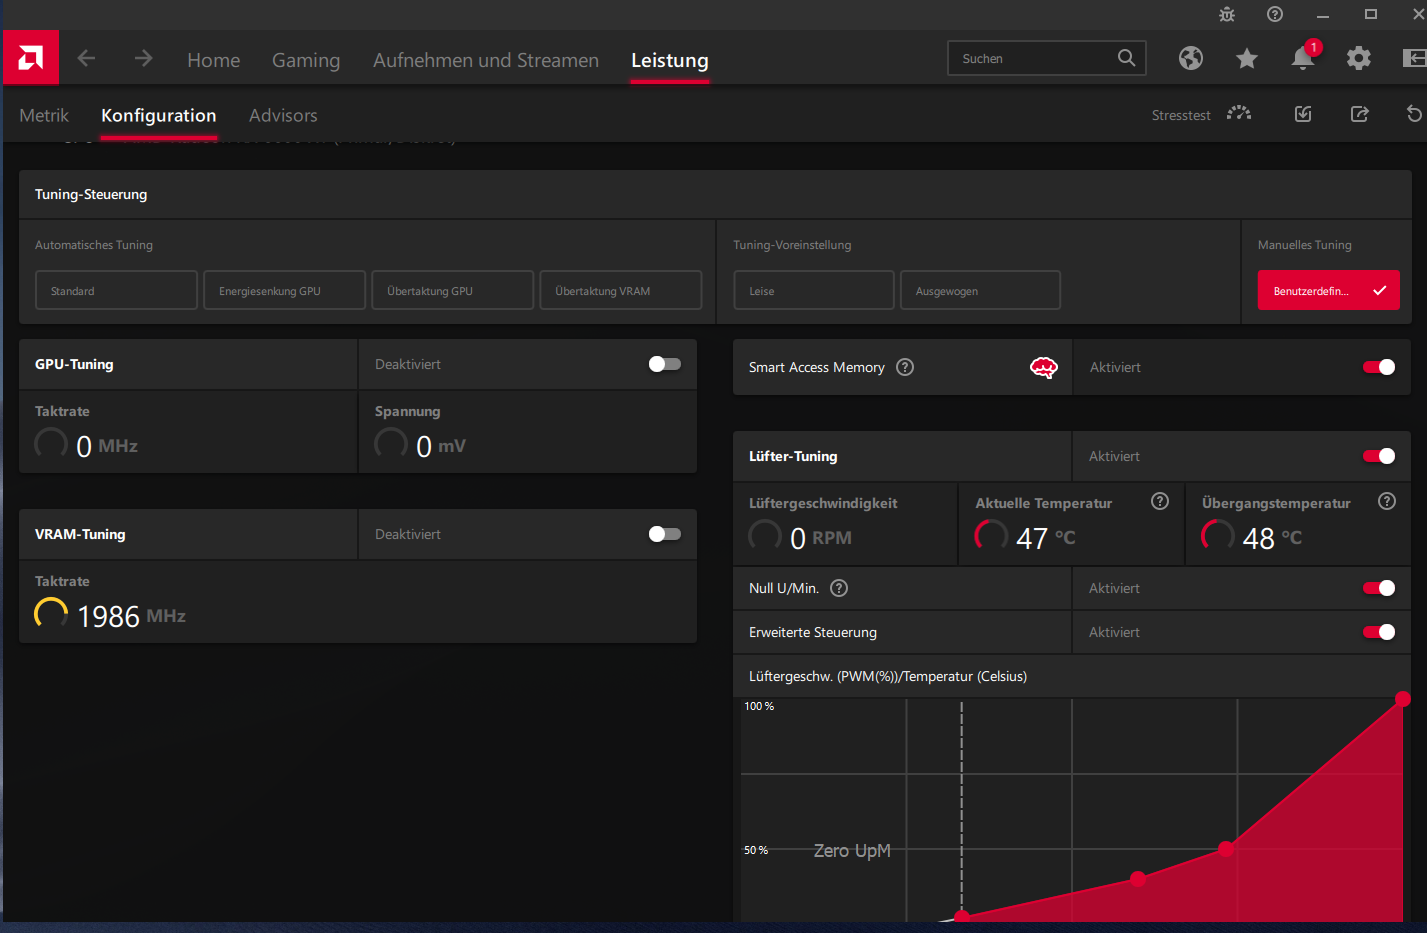Image resolution: width=1427 pixels, height=933 pixels.
Task: Click the export profile icon
Action: click(x=1360, y=114)
